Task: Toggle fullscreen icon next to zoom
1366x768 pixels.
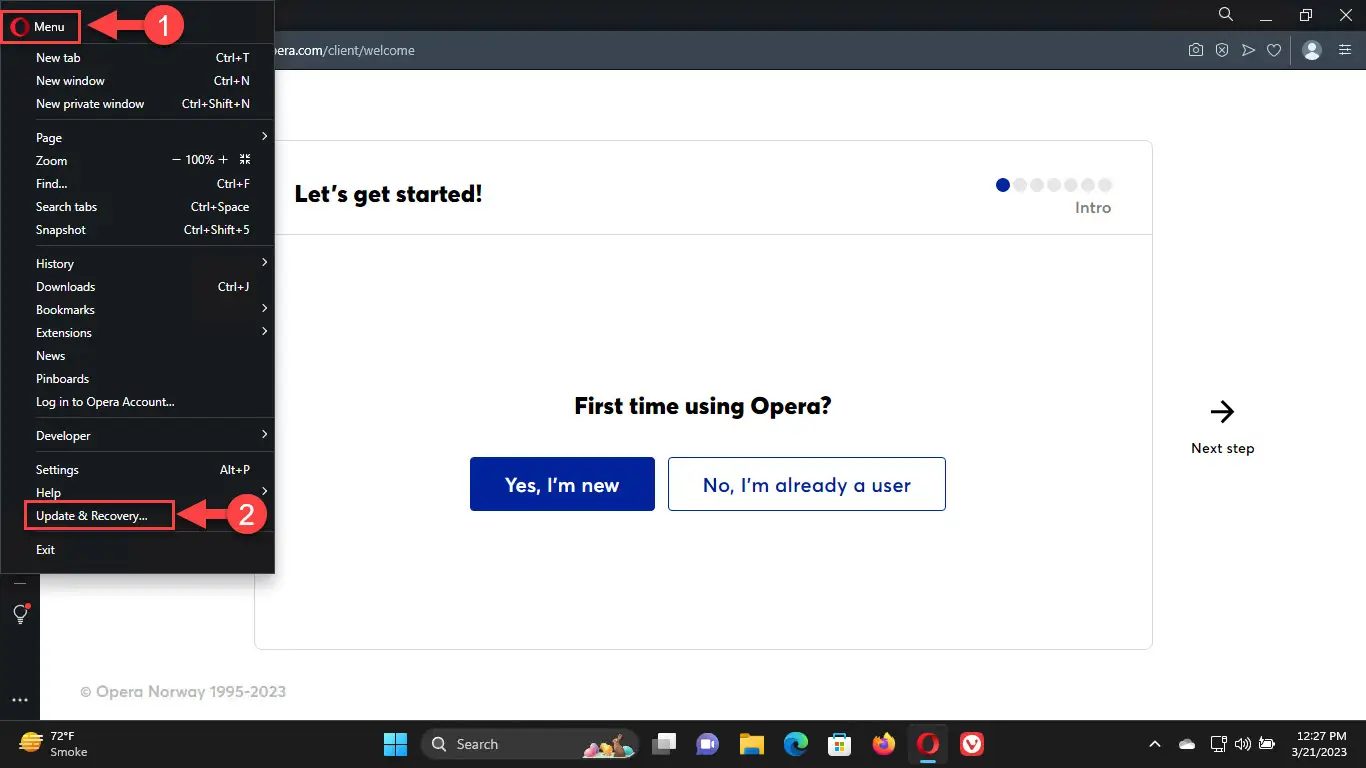Action: (x=245, y=160)
